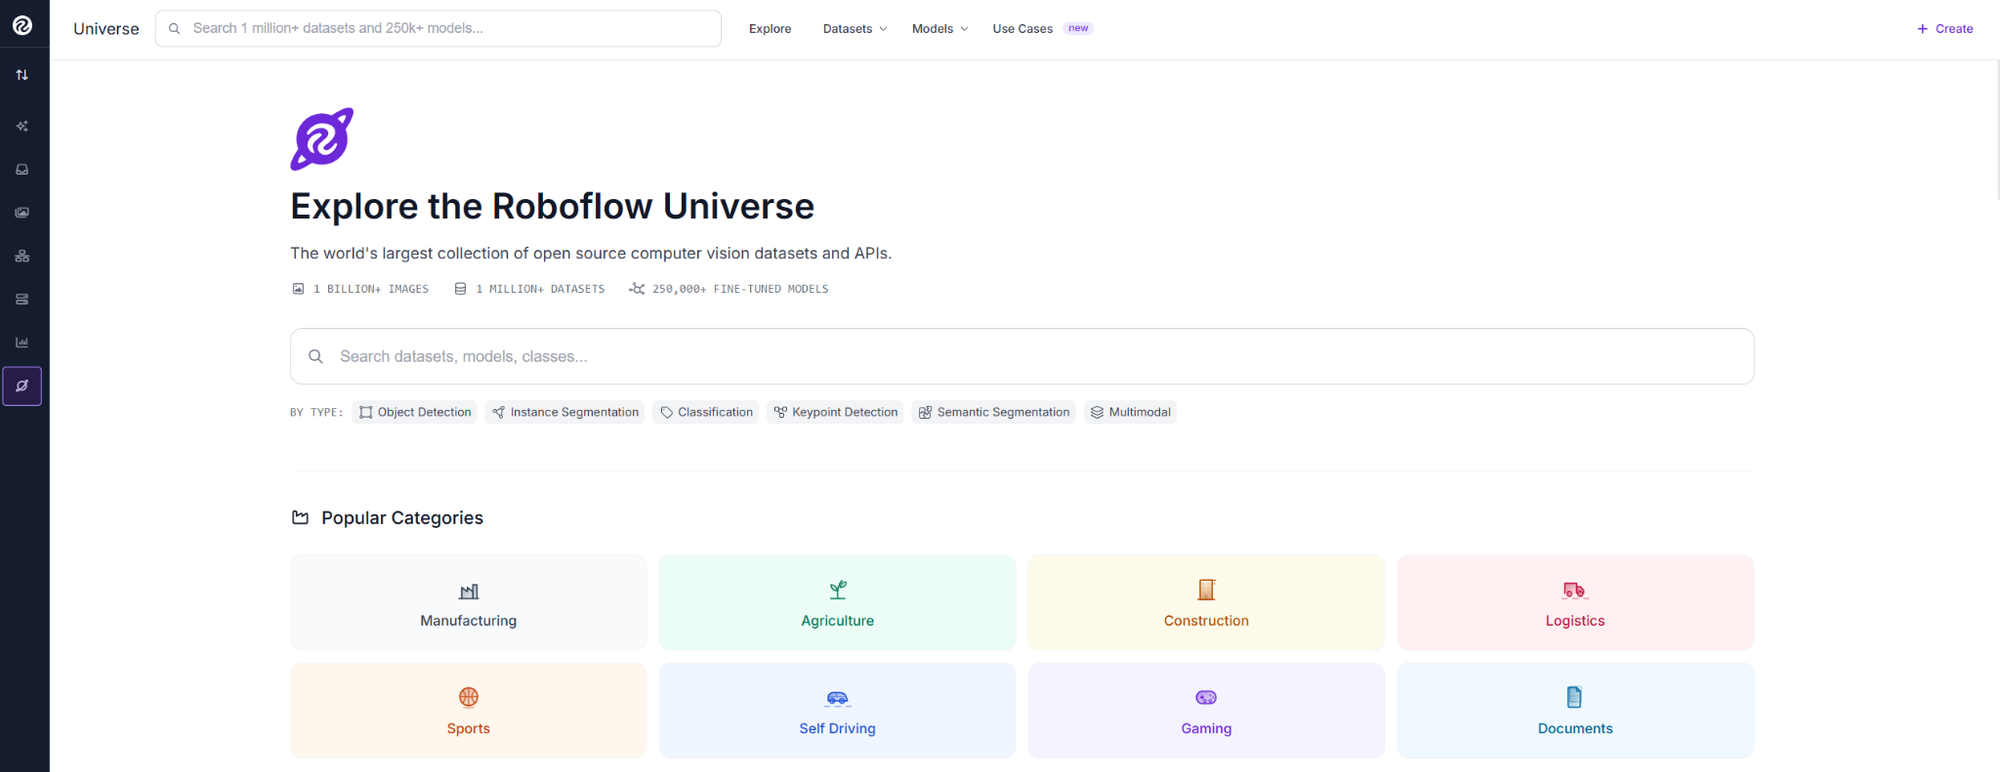The height and width of the screenshot is (772, 2000).
Task: Go to the Explore nav item
Action: click(770, 29)
